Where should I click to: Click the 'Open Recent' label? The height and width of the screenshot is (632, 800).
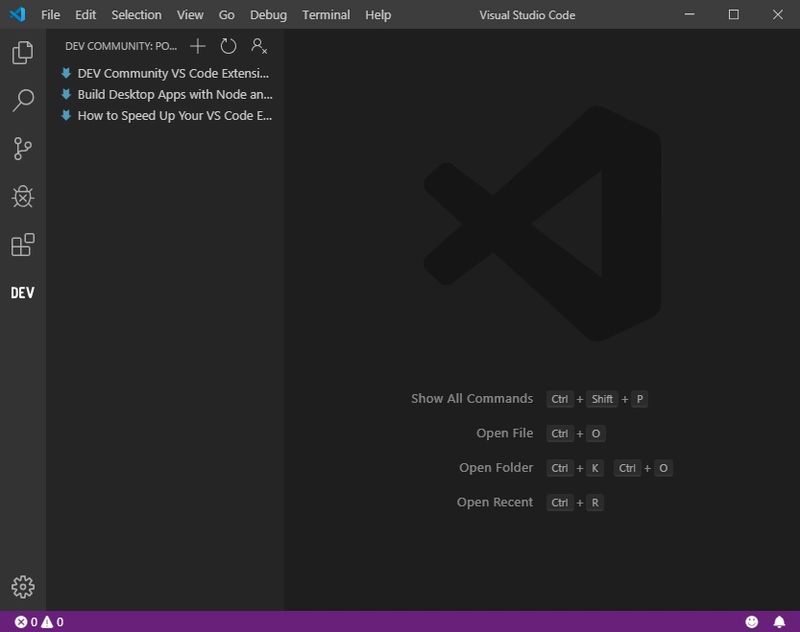pyautogui.click(x=495, y=502)
